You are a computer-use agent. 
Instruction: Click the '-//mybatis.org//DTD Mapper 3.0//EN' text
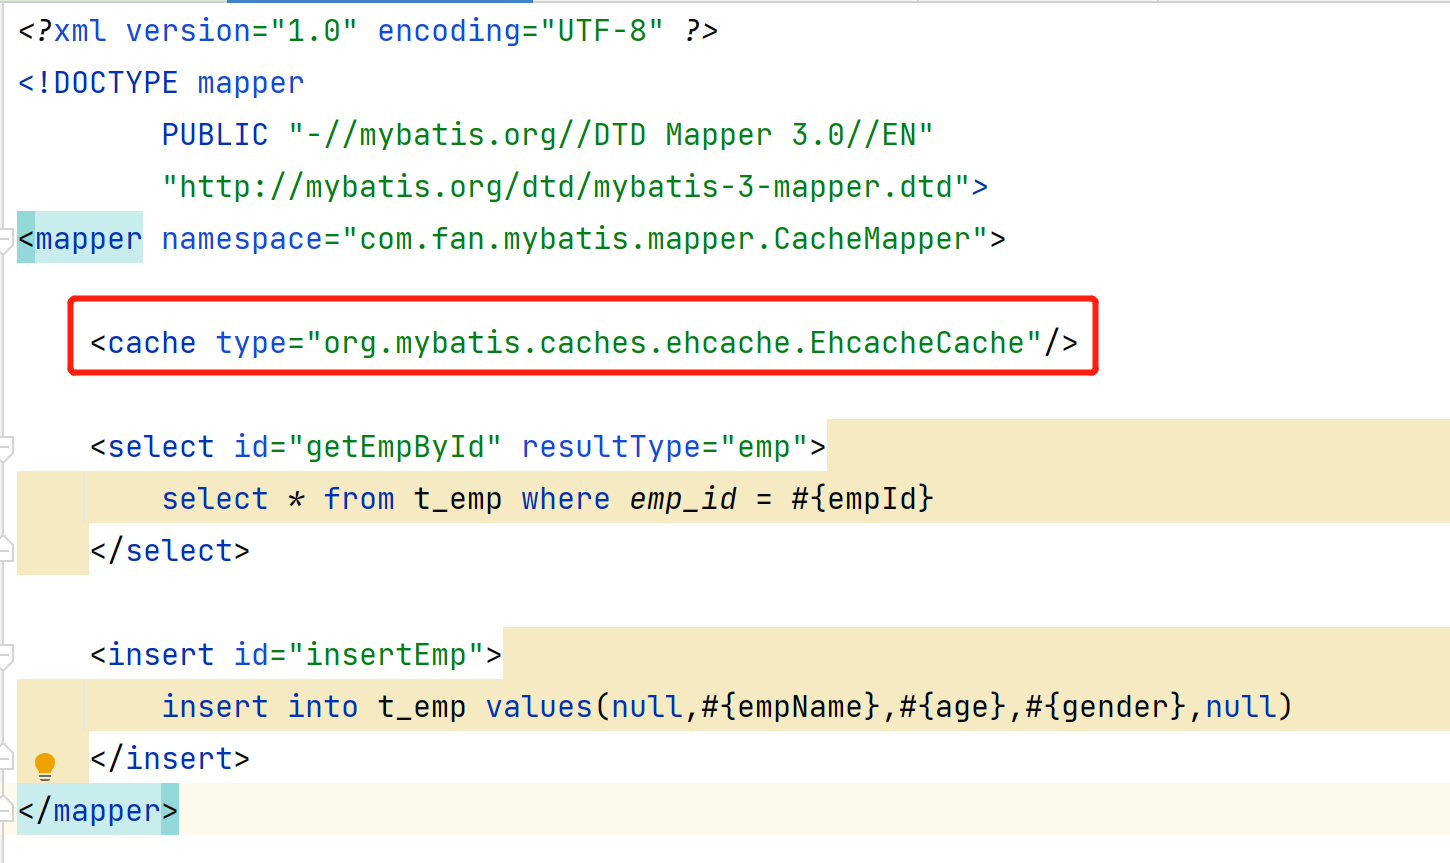point(611,135)
